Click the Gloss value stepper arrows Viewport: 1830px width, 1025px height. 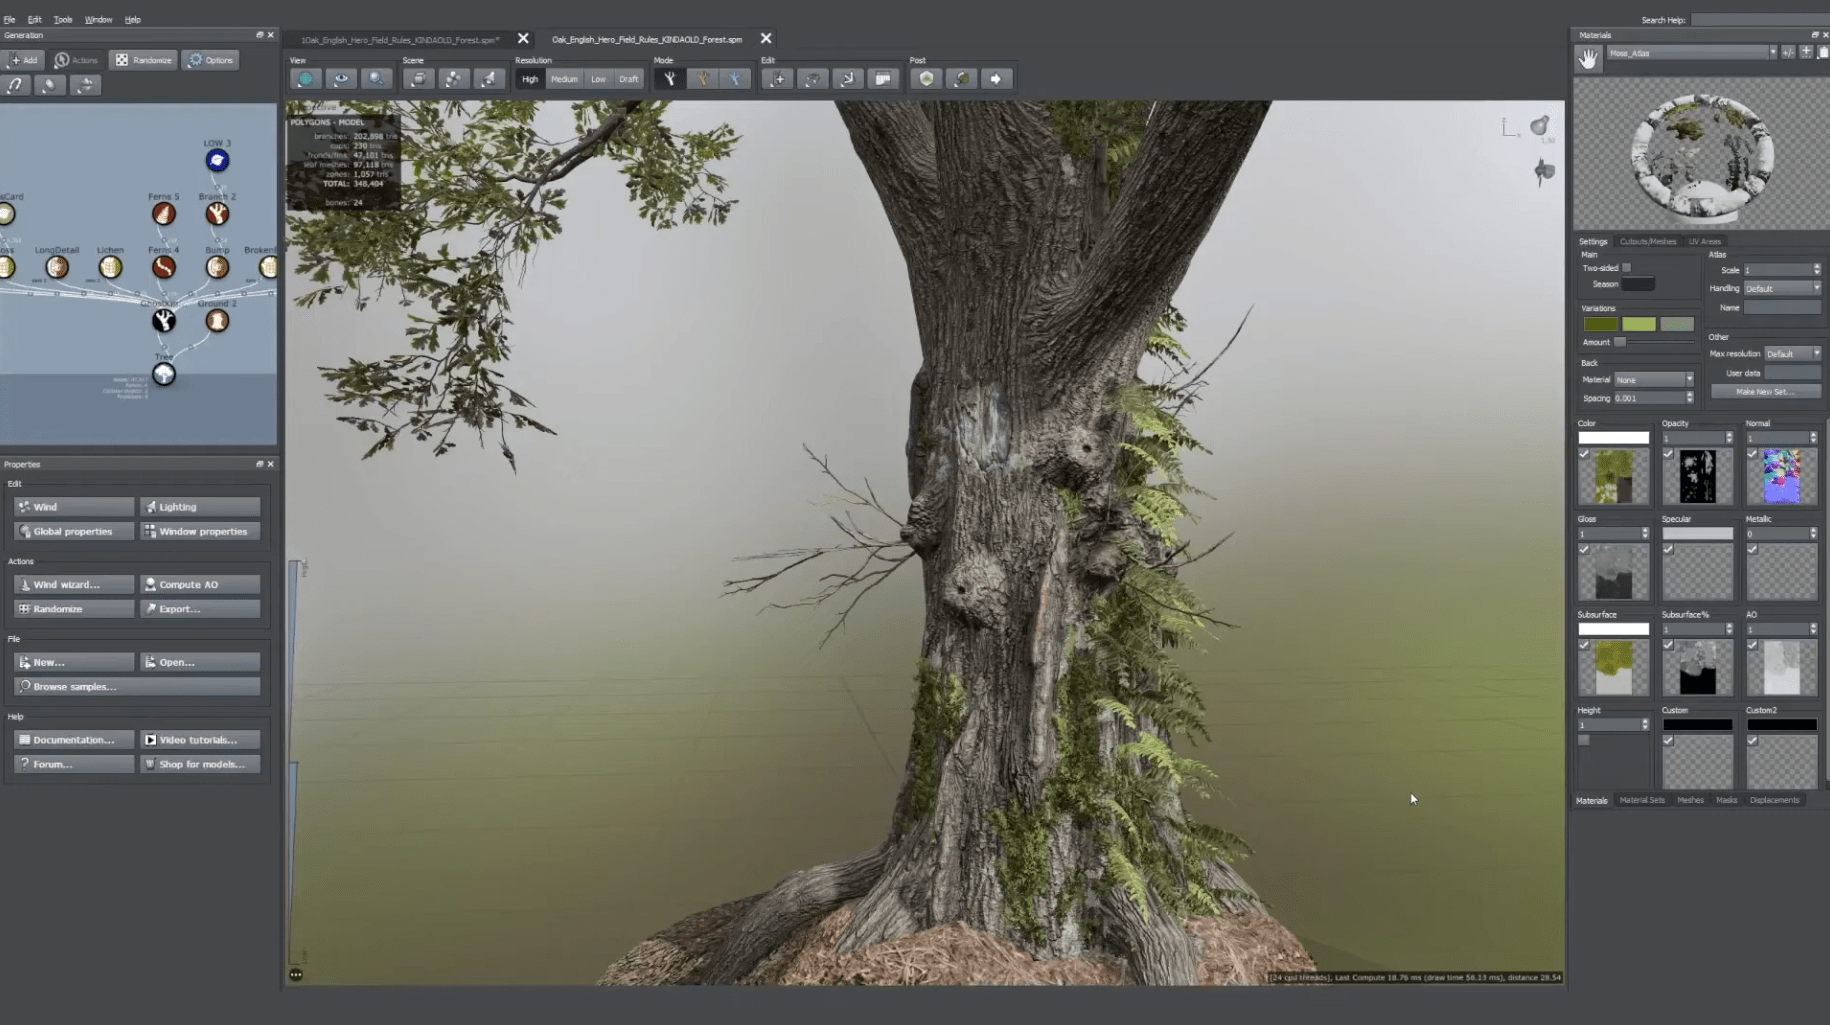1645,534
